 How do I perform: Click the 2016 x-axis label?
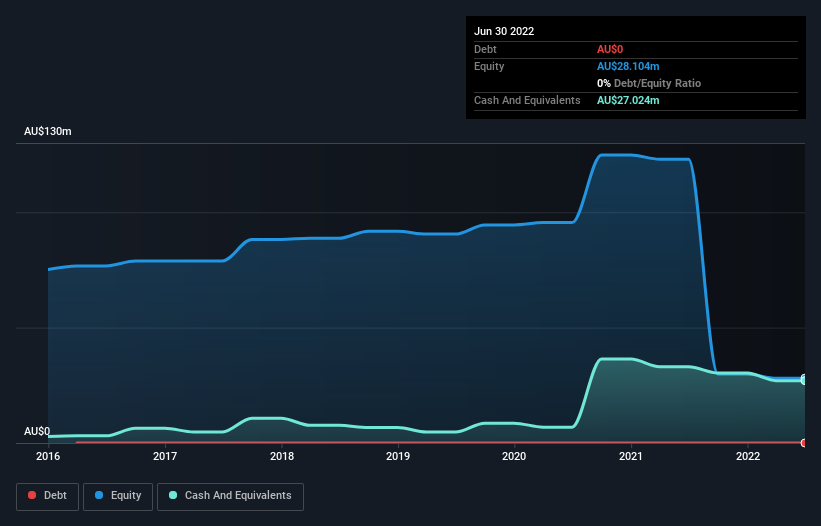tap(48, 456)
